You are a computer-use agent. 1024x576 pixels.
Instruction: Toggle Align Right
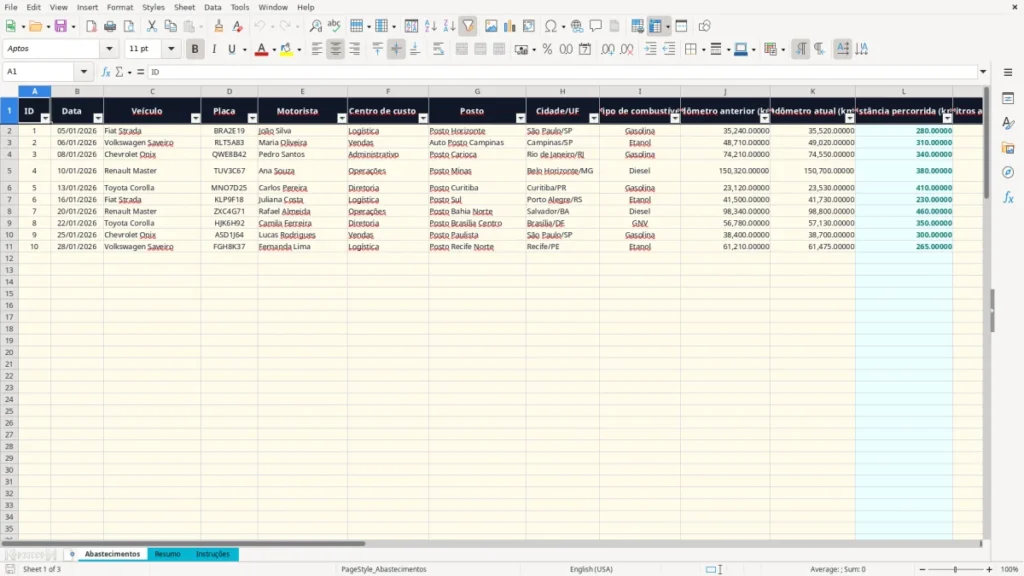(x=355, y=49)
